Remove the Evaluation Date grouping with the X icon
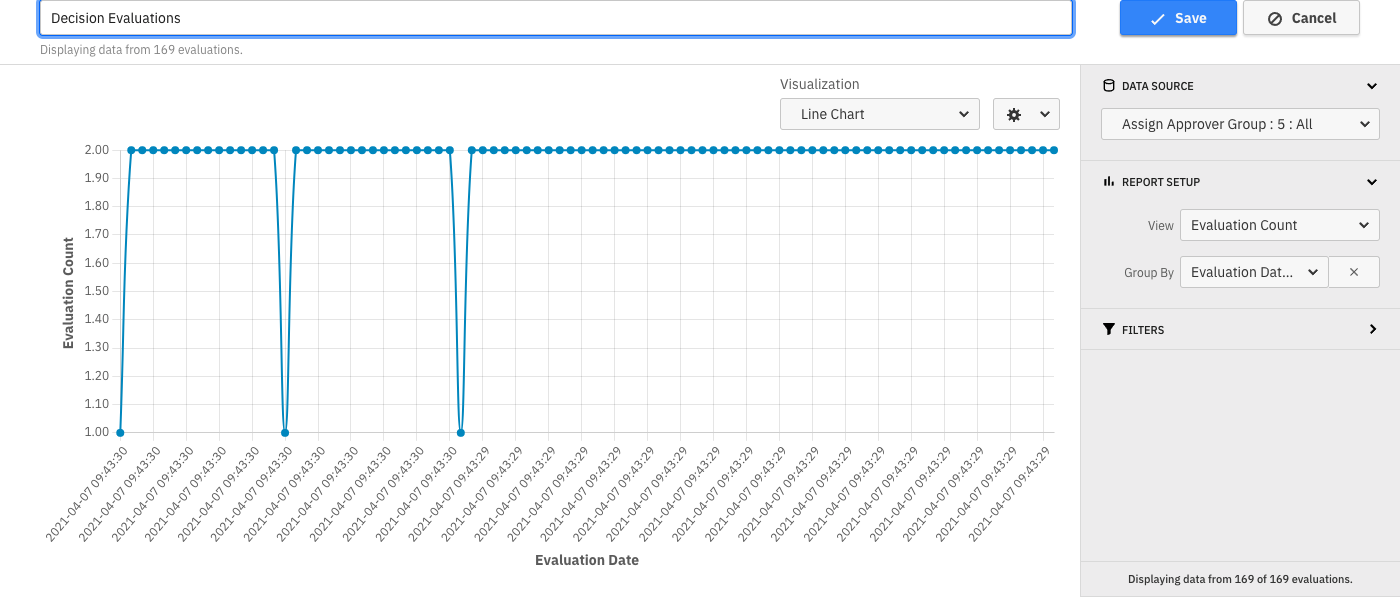Viewport: 1400px width, 597px height. 1354,271
